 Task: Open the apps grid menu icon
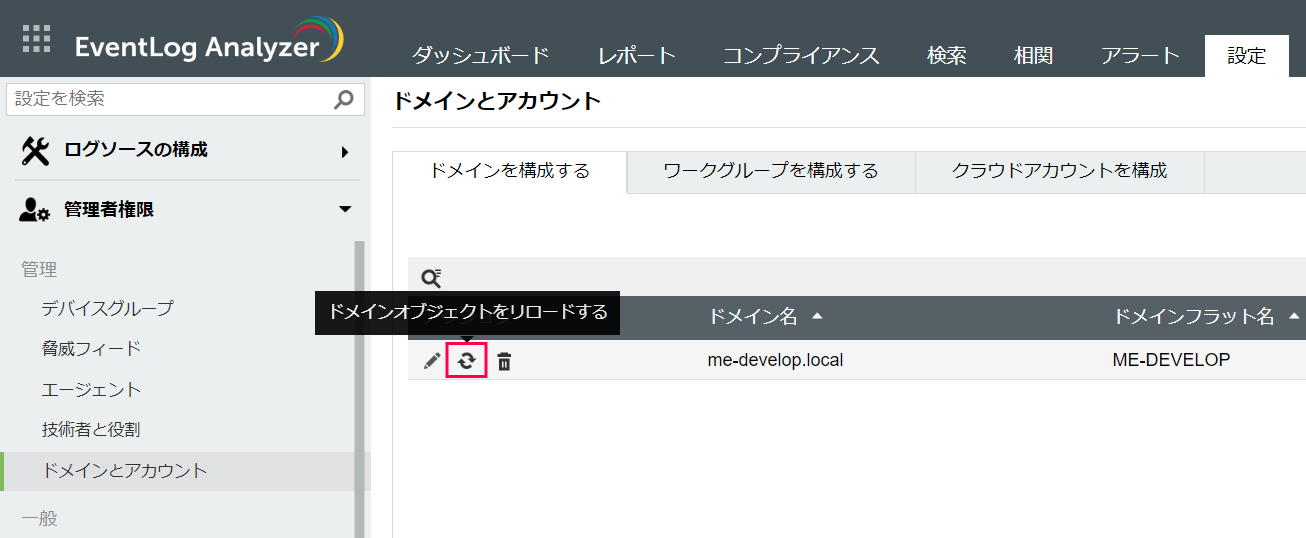[36, 38]
